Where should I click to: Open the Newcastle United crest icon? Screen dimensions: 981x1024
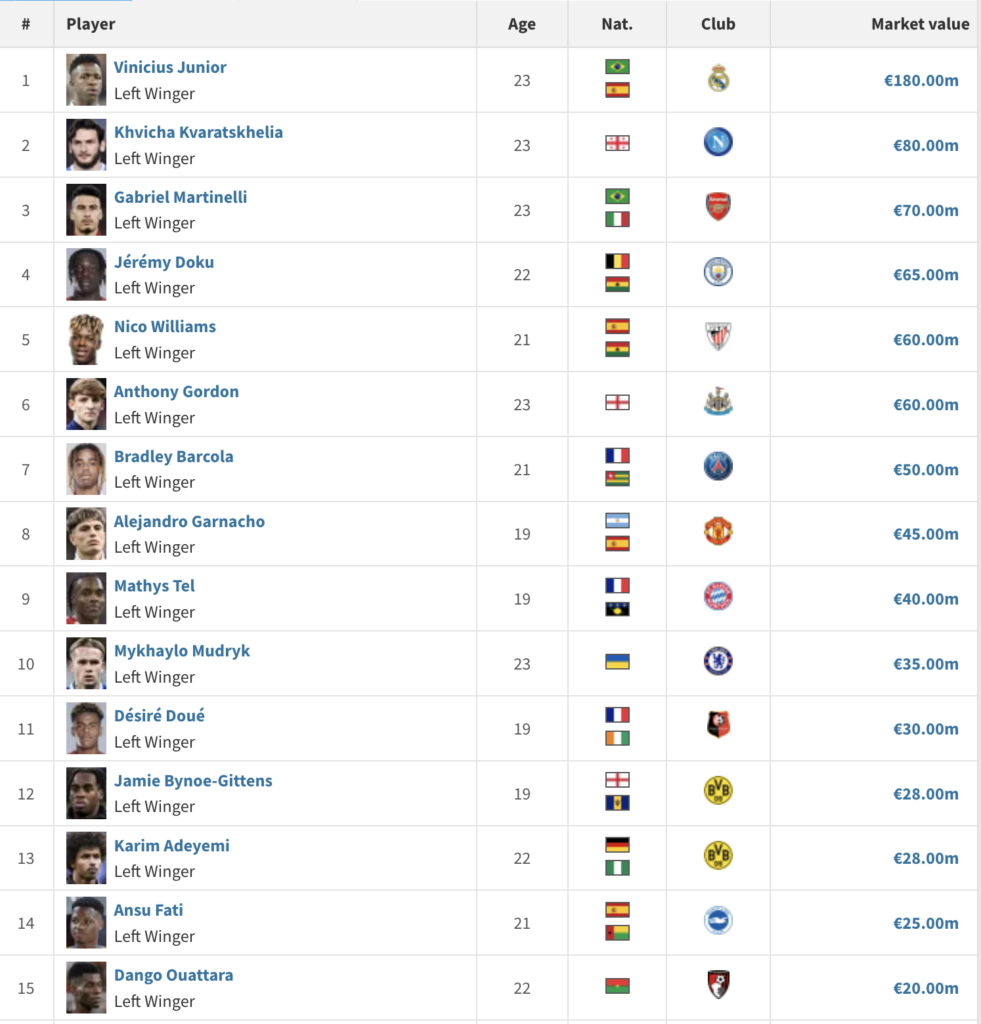[x=718, y=402]
